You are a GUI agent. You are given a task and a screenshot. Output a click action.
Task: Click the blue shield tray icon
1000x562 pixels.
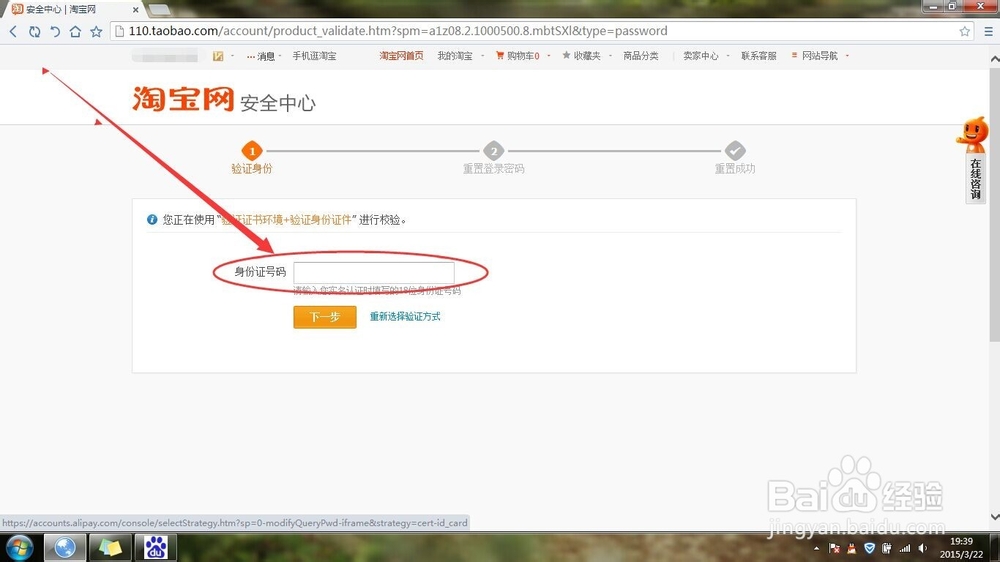click(x=869, y=548)
